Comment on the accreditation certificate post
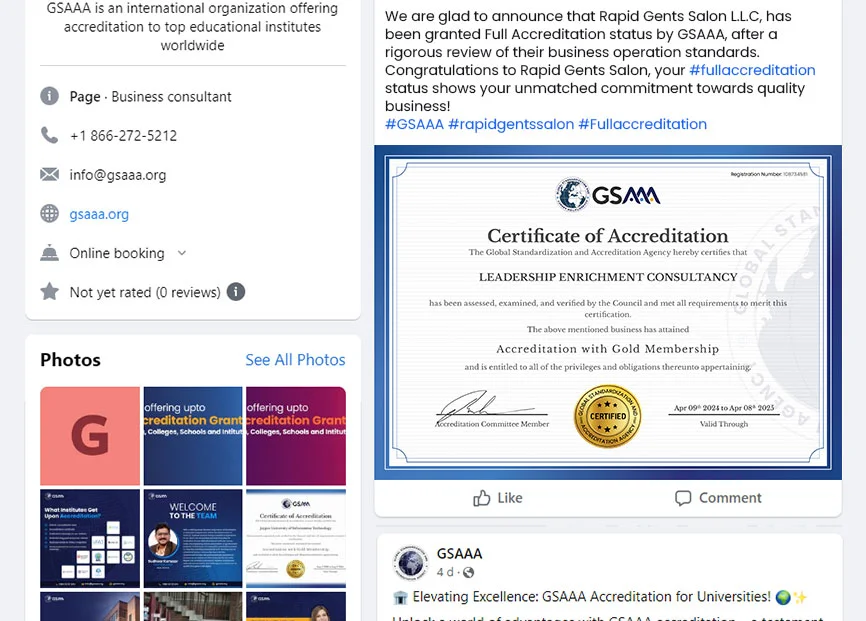Image resolution: width=866 pixels, height=621 pixels. [x=718, y=498]
